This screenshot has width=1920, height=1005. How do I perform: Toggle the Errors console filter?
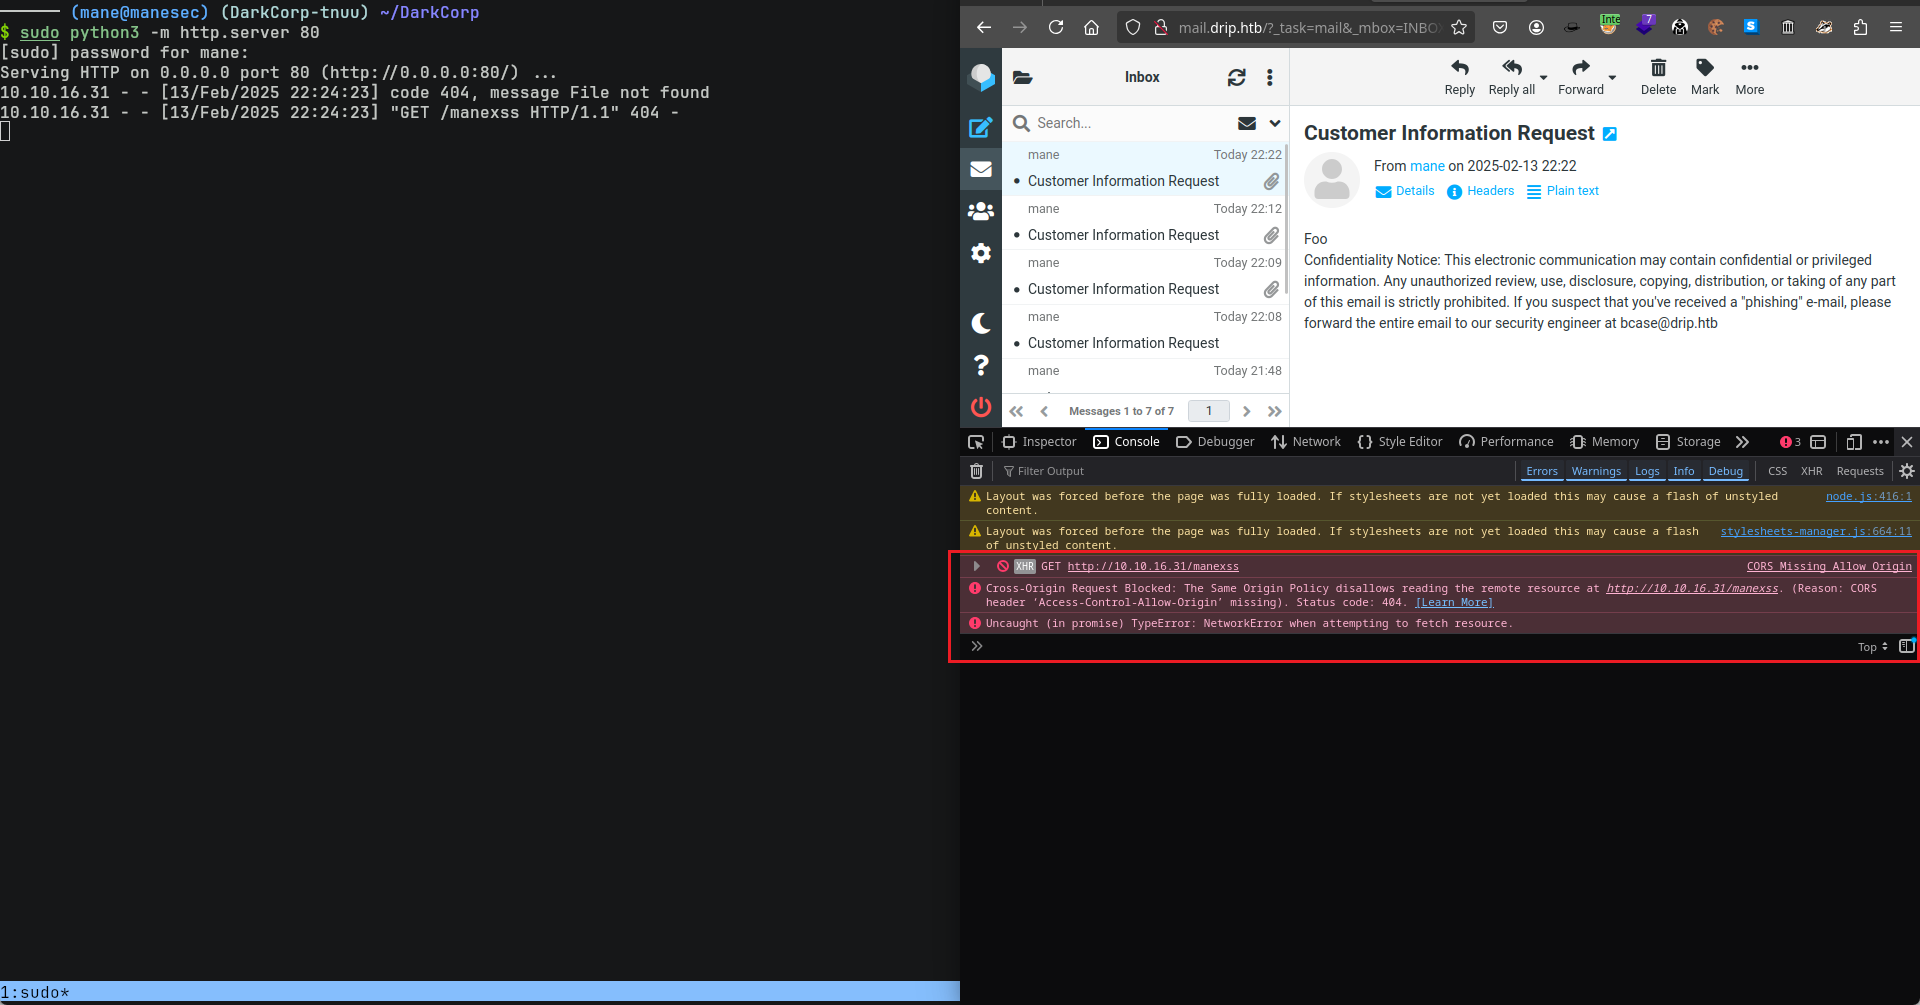[1541, 471]
